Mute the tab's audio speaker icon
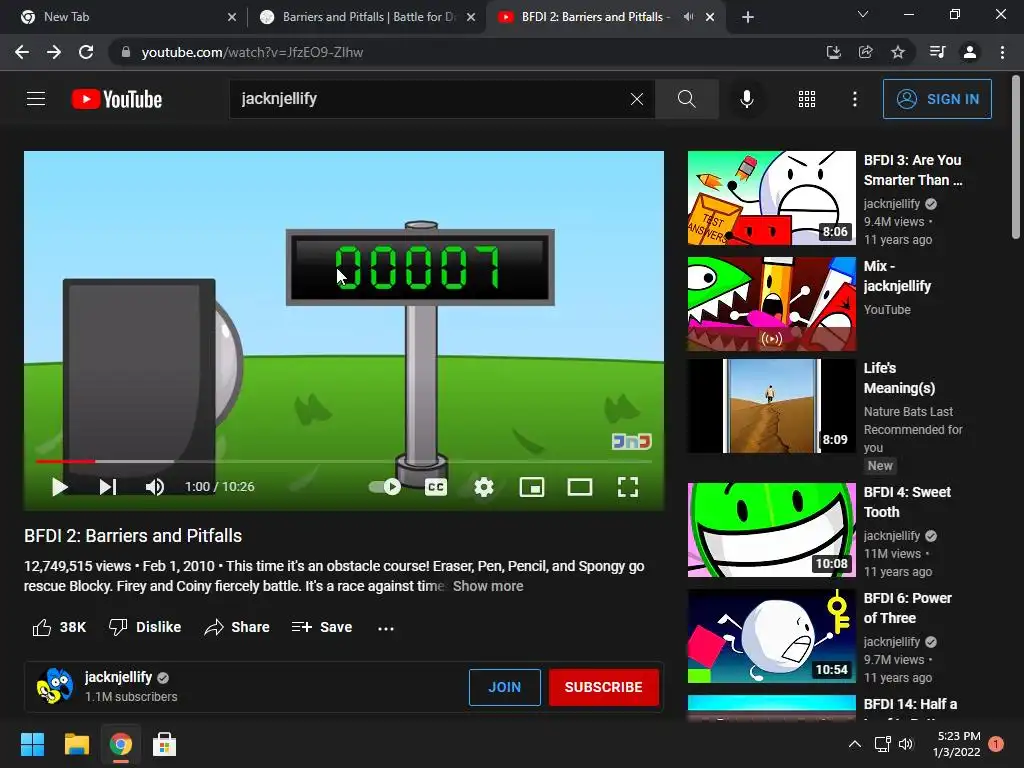The image size is (1024, 768). click(x=688, y=17)
